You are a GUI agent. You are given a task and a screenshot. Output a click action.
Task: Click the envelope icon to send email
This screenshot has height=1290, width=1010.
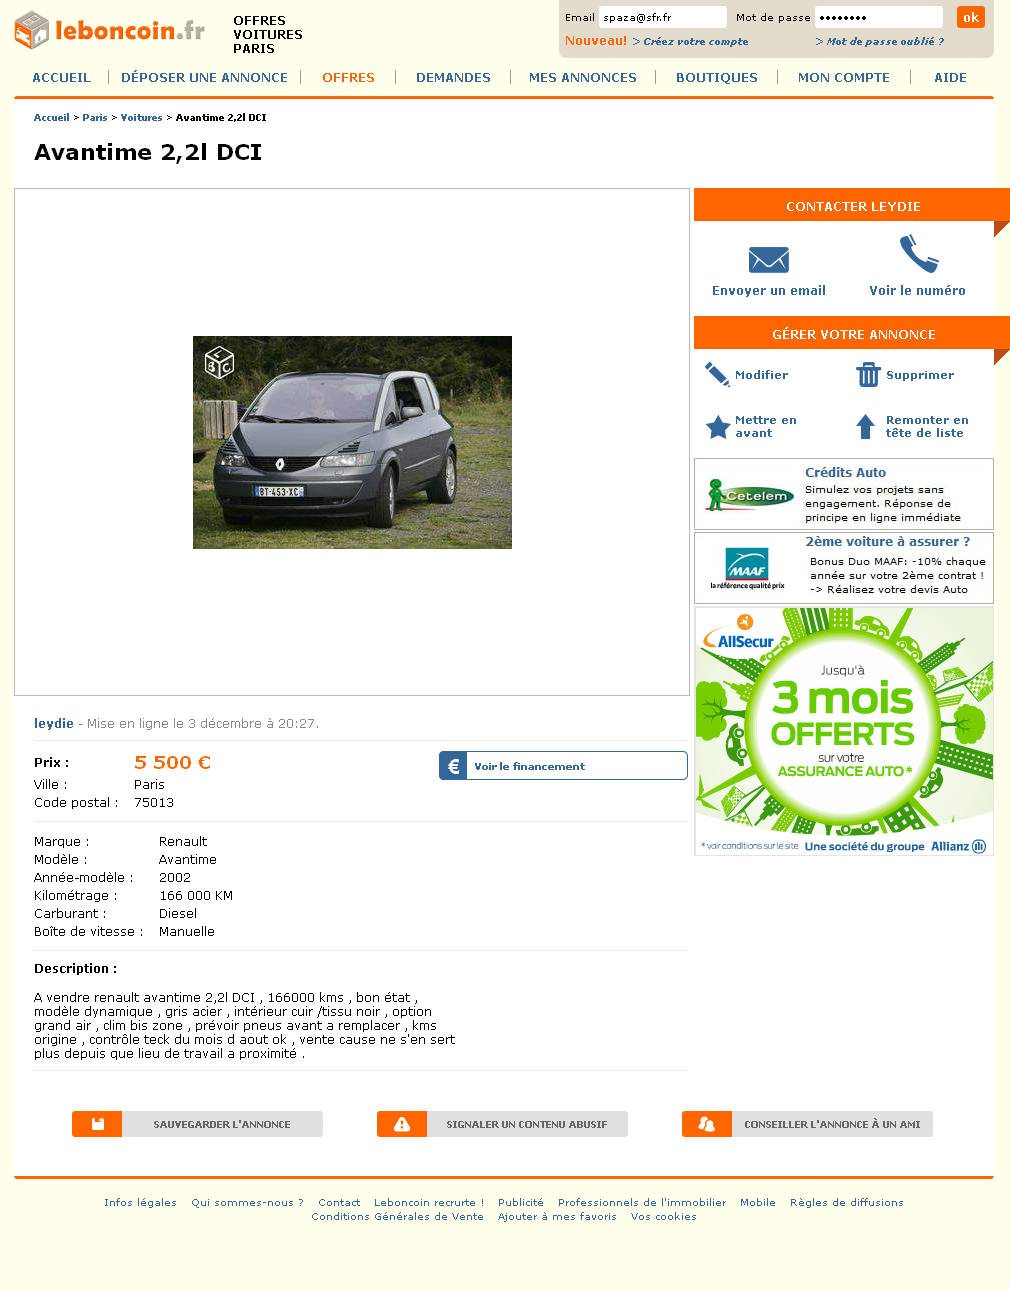point(768,260)
